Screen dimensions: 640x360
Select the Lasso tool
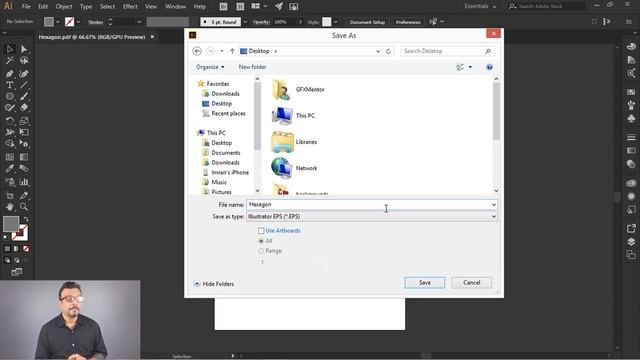pos(24,61)
